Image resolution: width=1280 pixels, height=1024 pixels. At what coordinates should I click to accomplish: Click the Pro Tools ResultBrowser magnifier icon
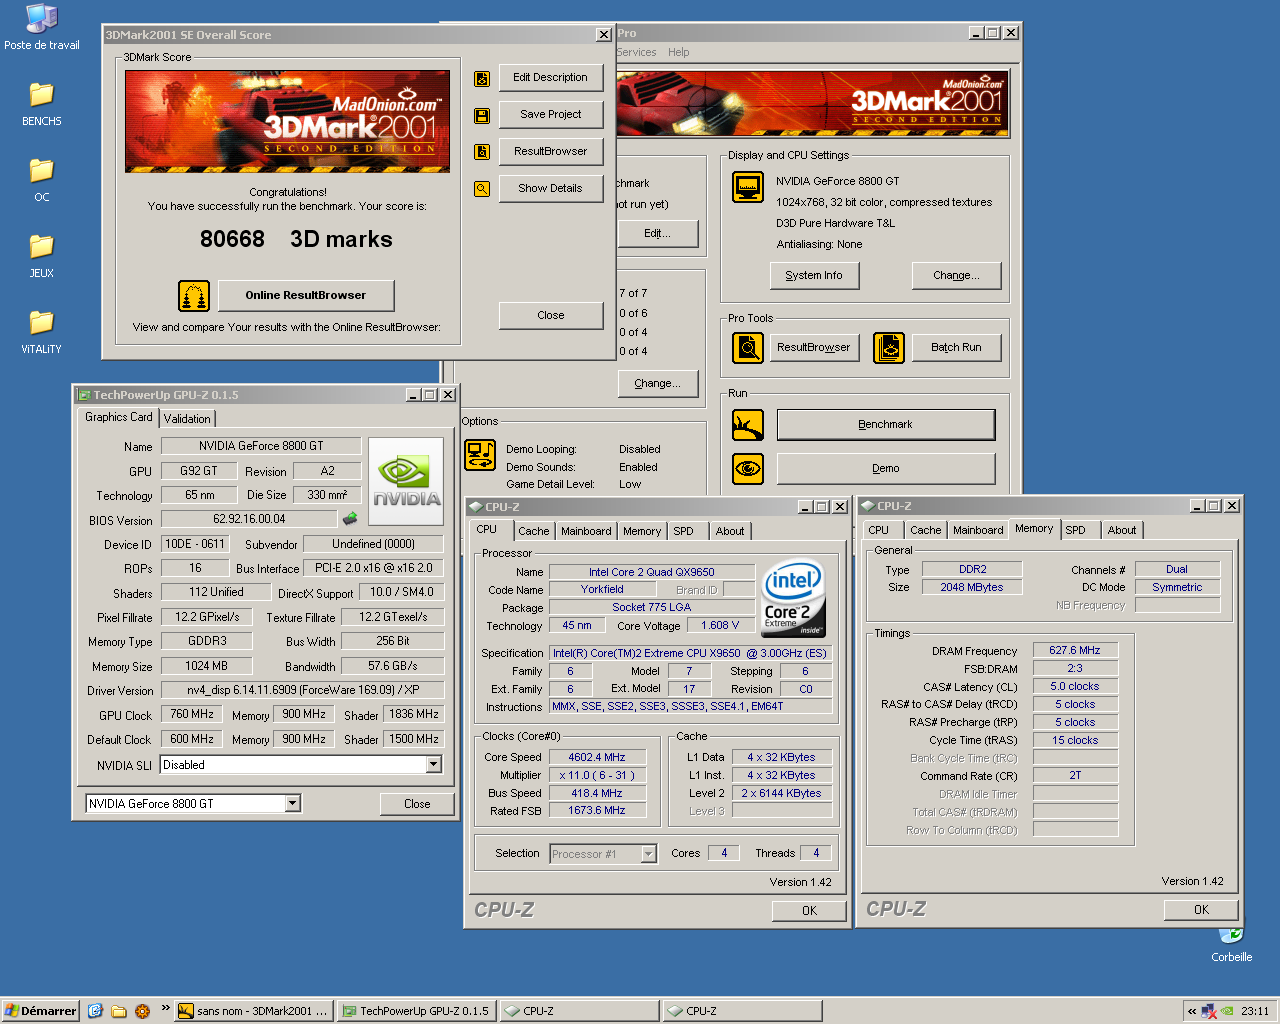pyautogui.click(x=748, y=347)
